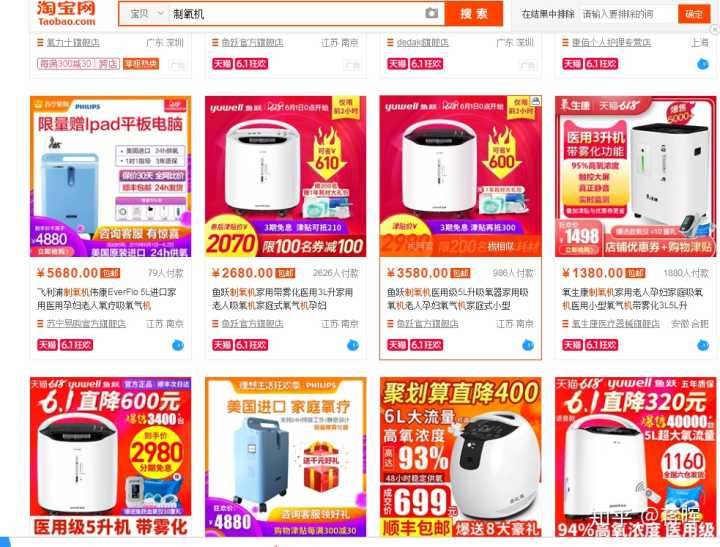Click the 6.1狂欢 tag under ¥1380 listing
Viewport: 720px width, 547px height.
pyautogui.click(x=601, y=345)
